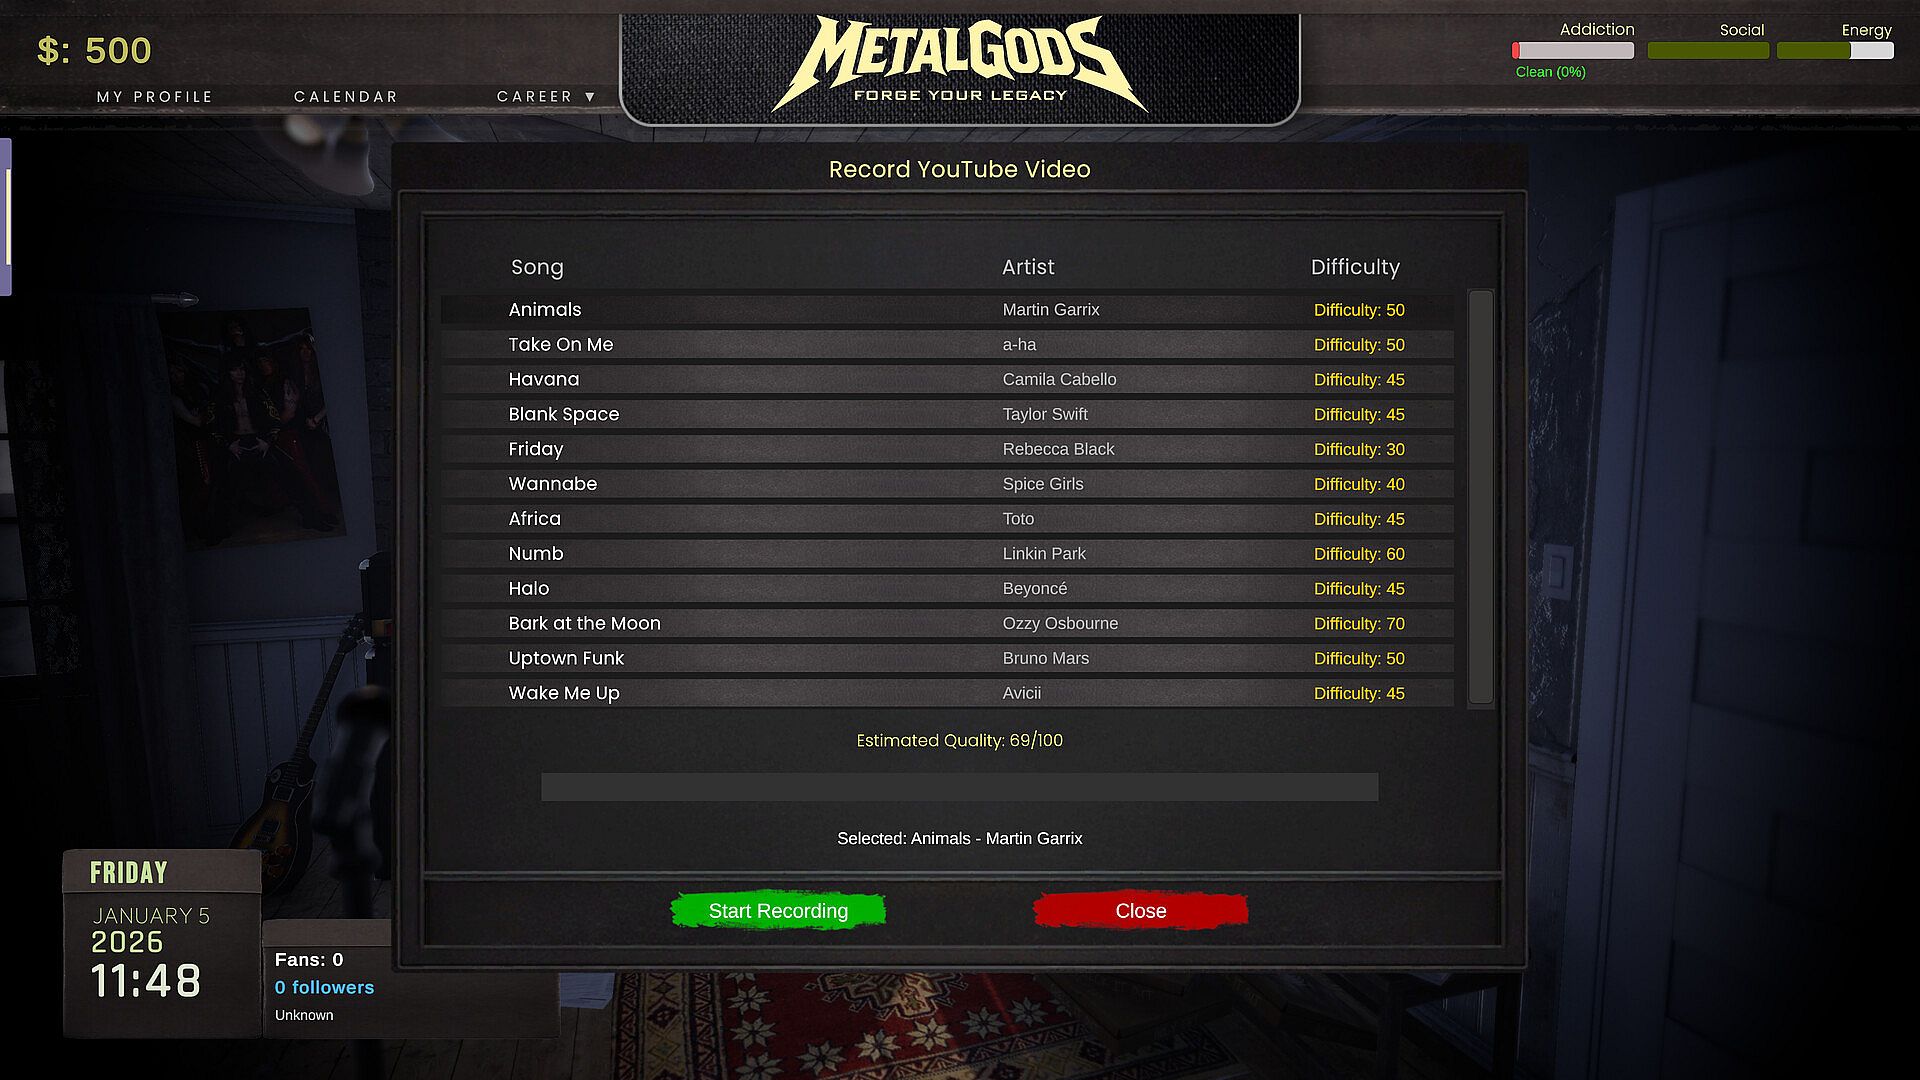The width and height of the screenshot is (1920, 1080).
Task: Expand the Career dropdown arrow
Action: [590, 97]
